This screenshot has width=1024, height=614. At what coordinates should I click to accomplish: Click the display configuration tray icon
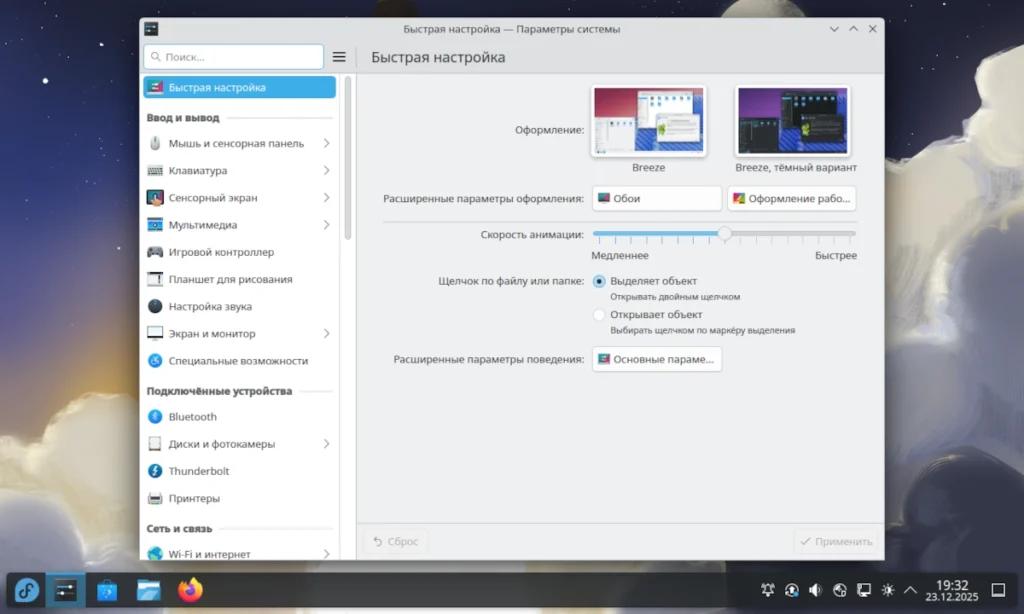click(x=864, y=590)
